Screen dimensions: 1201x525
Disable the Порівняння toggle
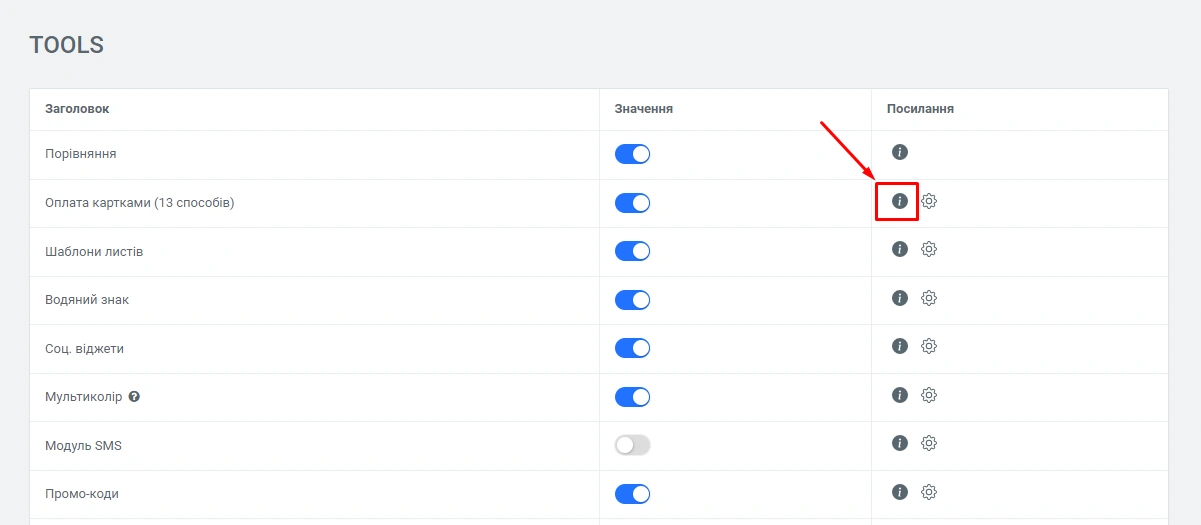point(632,154)
